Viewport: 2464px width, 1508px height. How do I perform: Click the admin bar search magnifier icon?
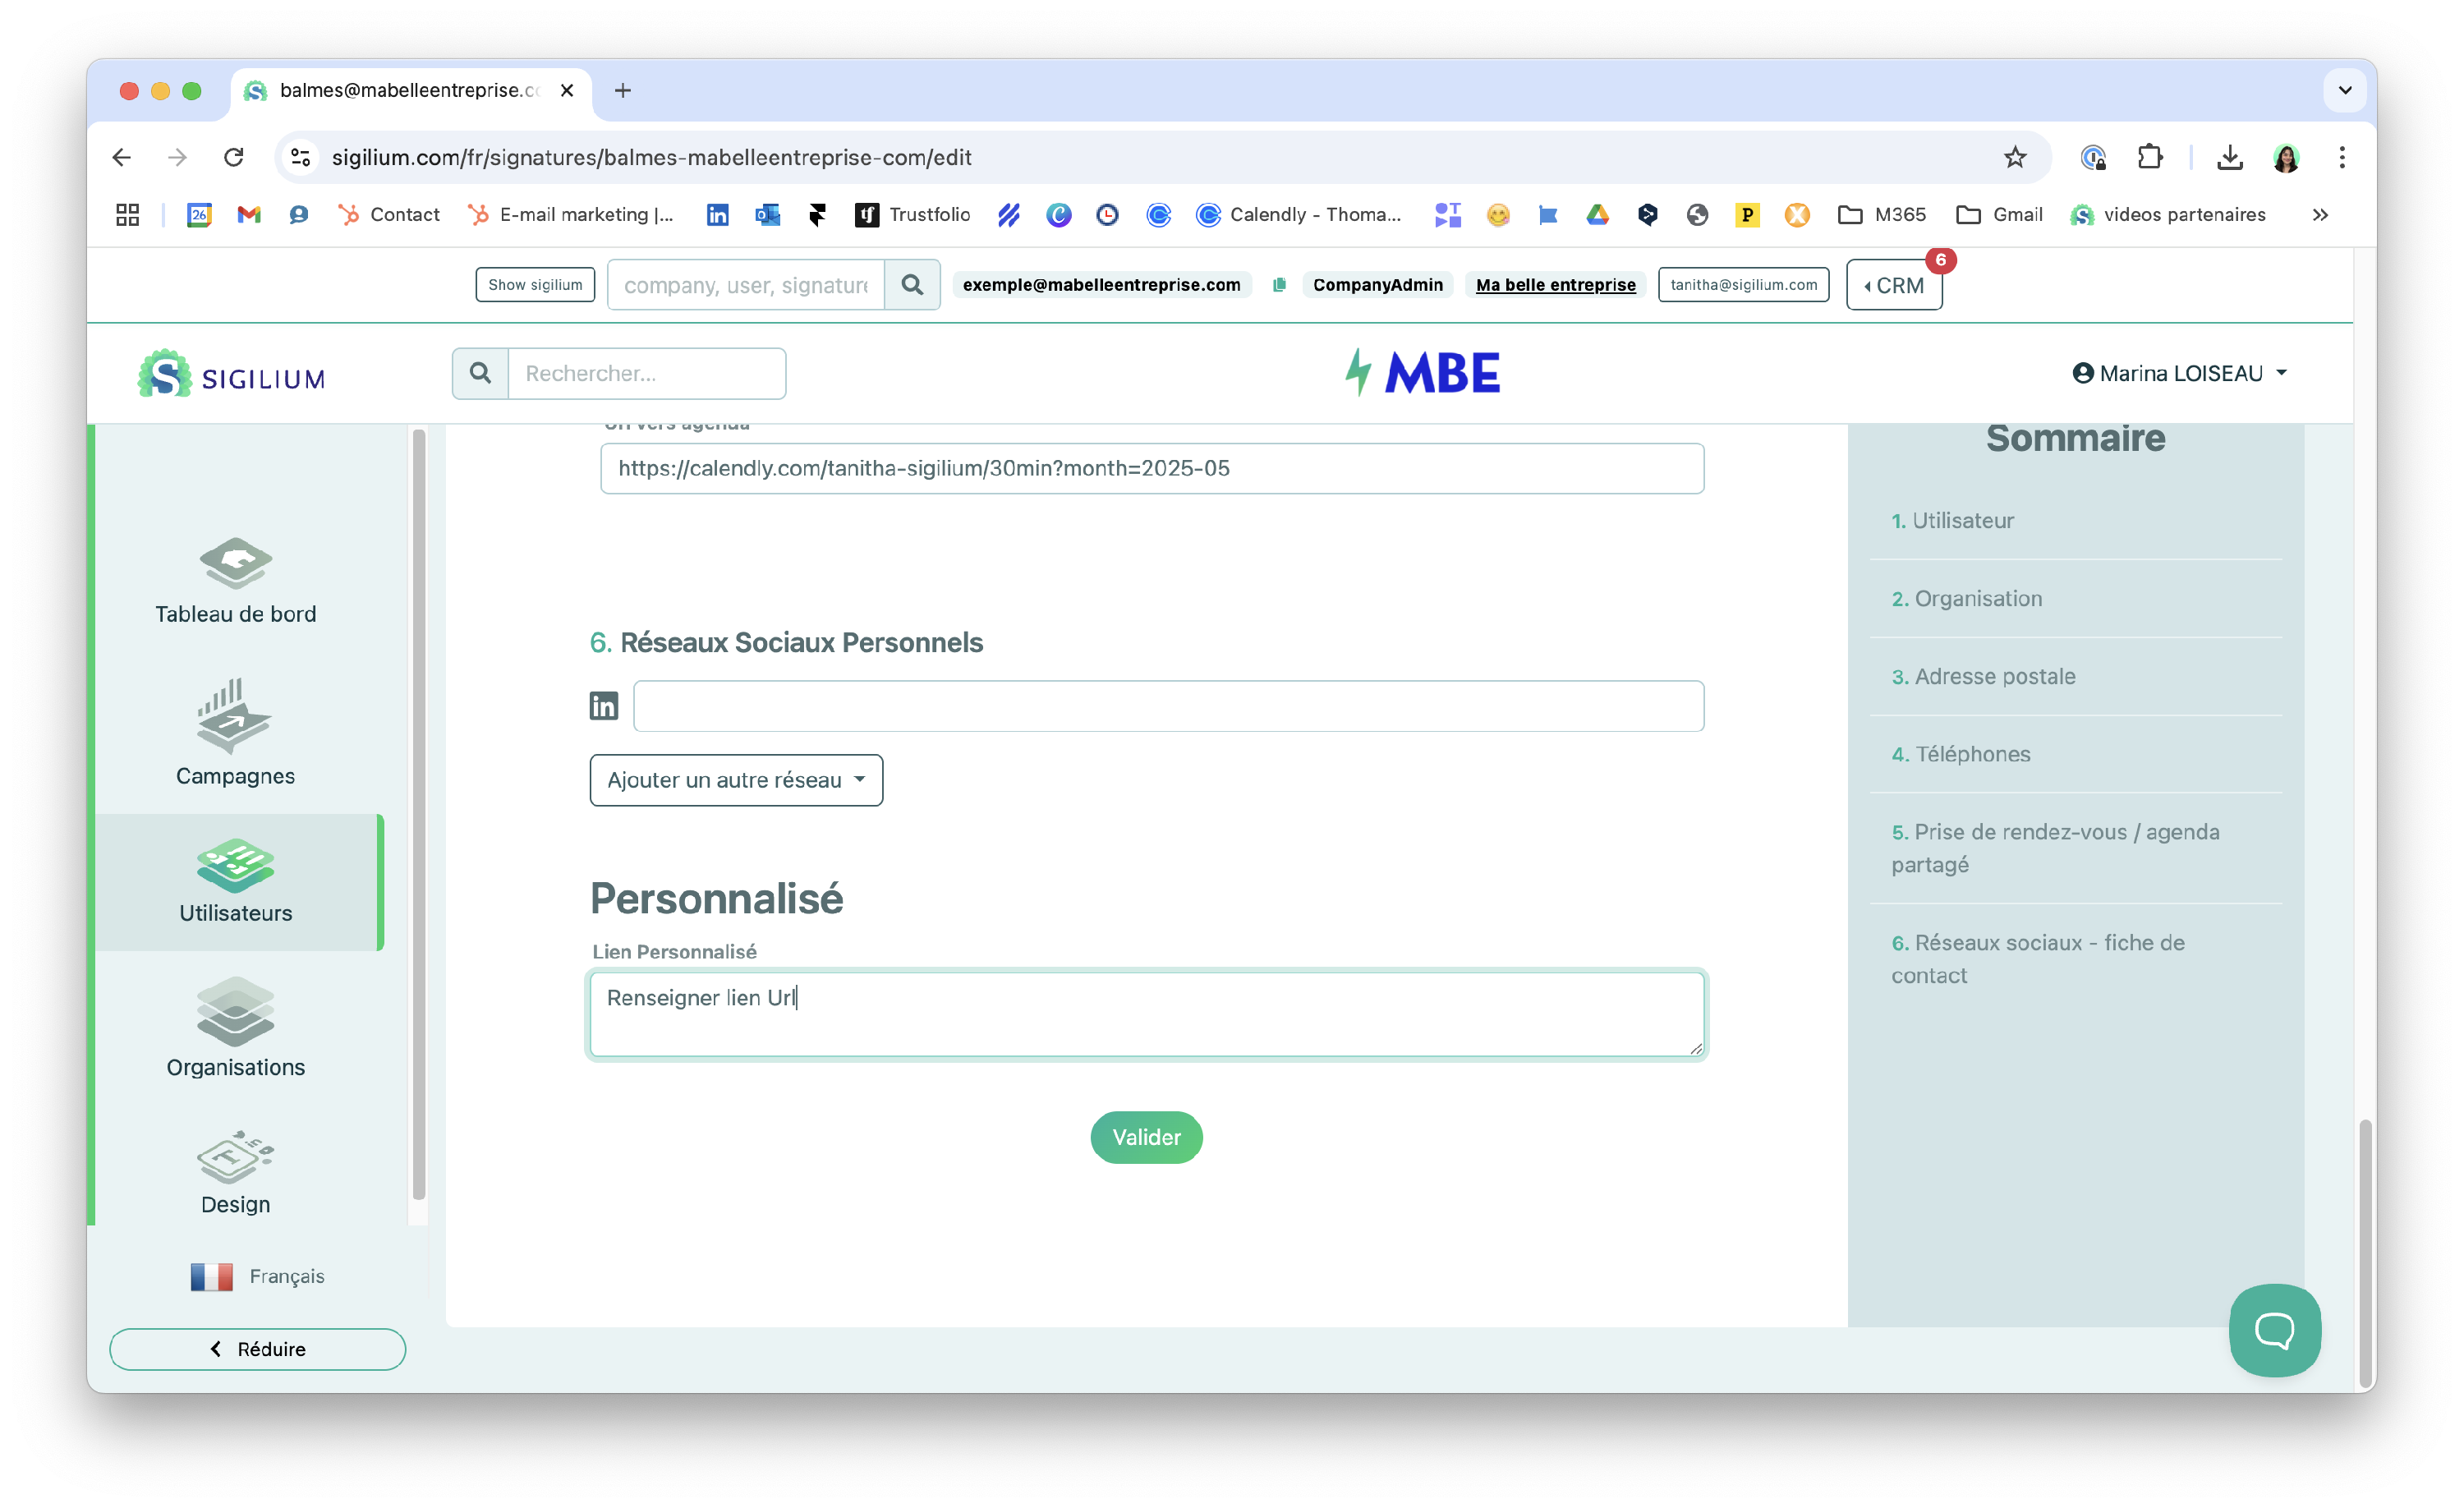912,285
